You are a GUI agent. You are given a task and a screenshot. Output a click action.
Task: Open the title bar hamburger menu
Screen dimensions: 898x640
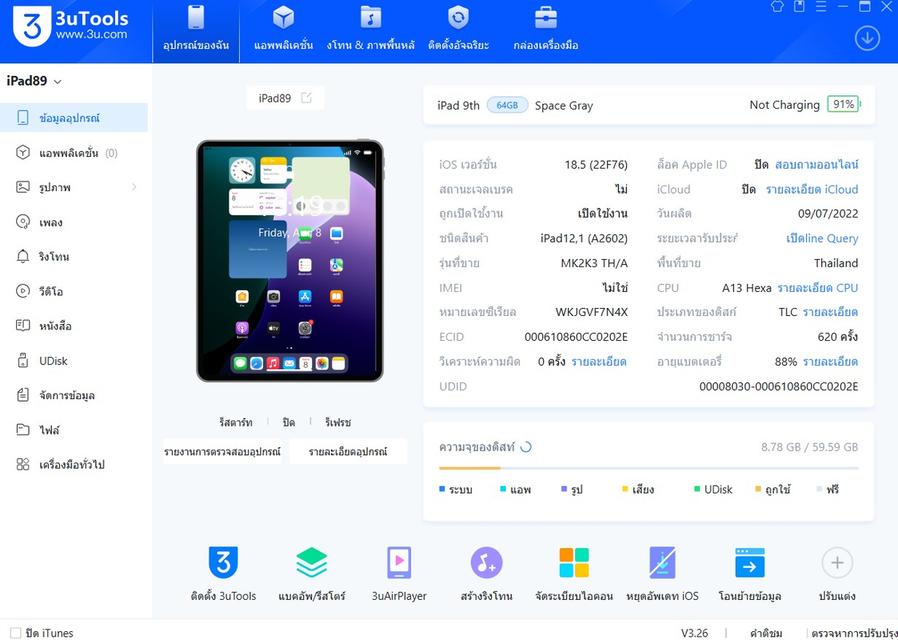[821, 6]
